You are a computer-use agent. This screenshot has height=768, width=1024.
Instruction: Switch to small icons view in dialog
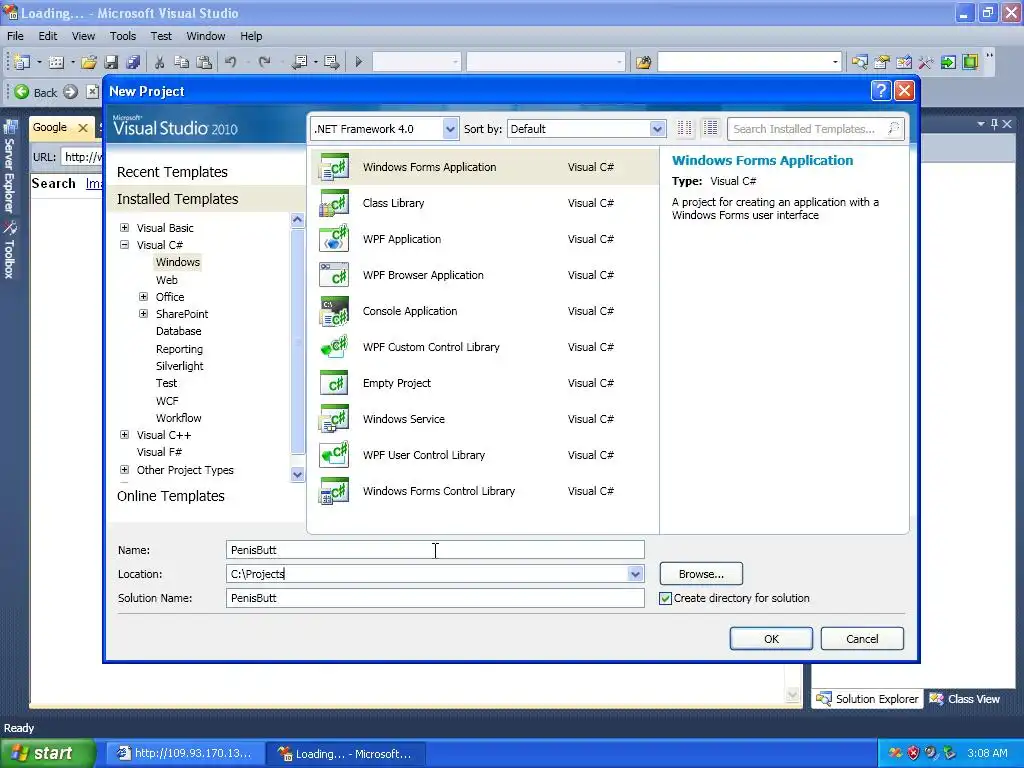(x=684, y=129)
